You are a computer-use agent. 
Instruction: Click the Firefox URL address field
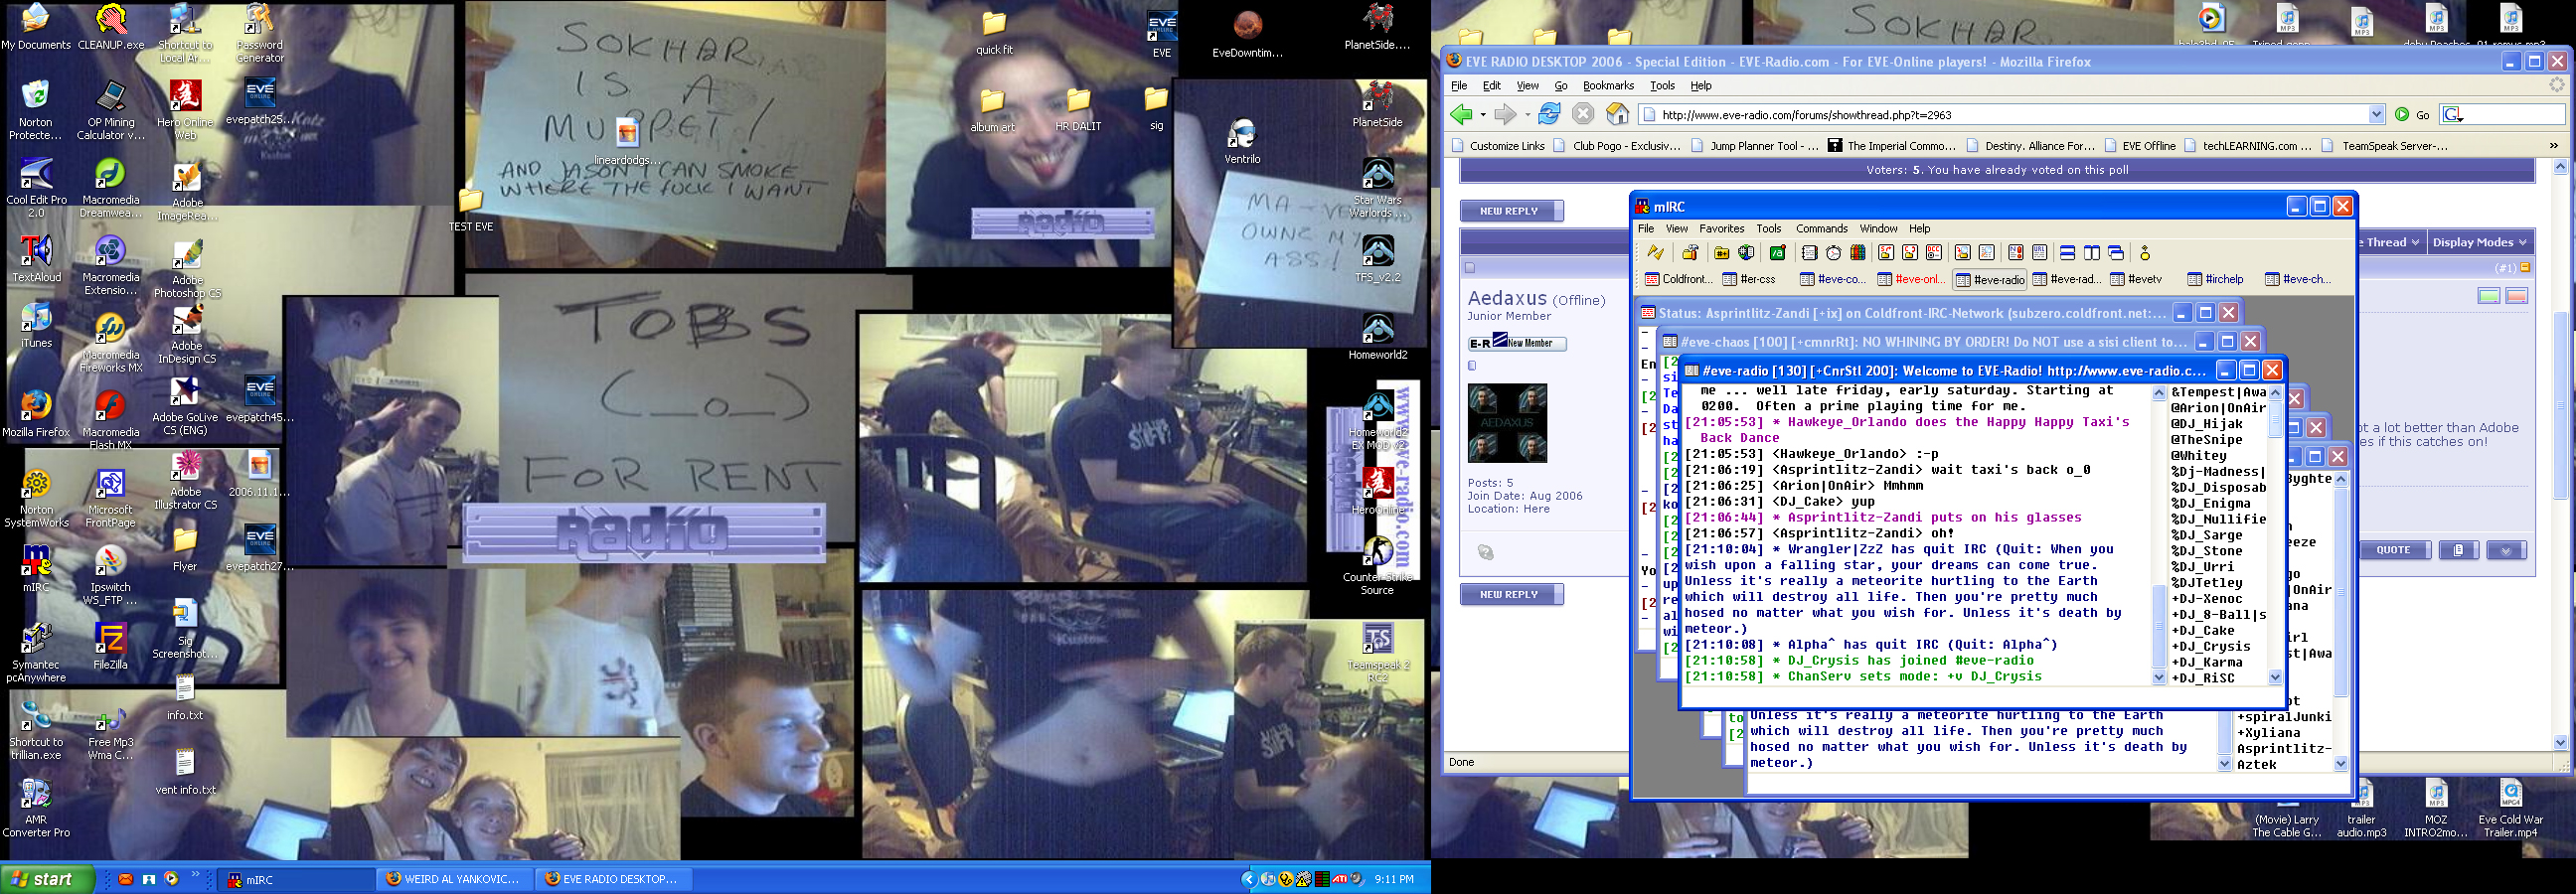(2012, 115)
